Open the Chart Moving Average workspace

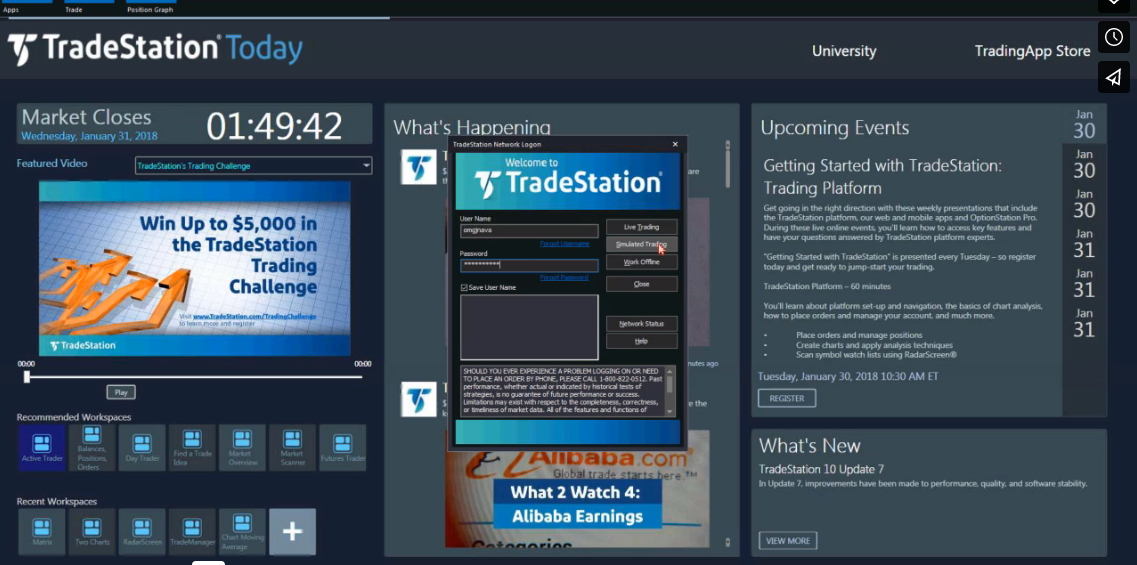click(242, 532)
